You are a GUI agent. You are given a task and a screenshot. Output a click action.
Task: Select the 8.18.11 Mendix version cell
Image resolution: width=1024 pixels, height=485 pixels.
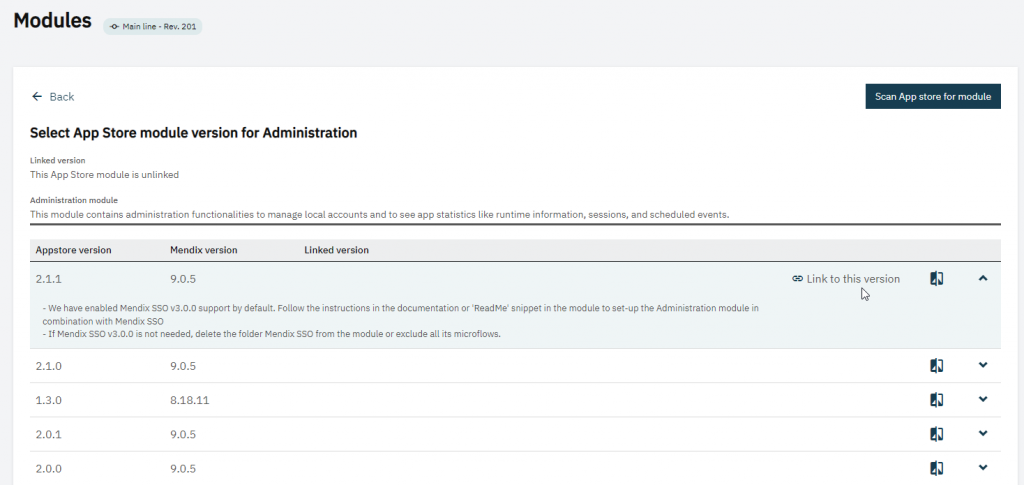pyautogui.click(x=189, y=400)
